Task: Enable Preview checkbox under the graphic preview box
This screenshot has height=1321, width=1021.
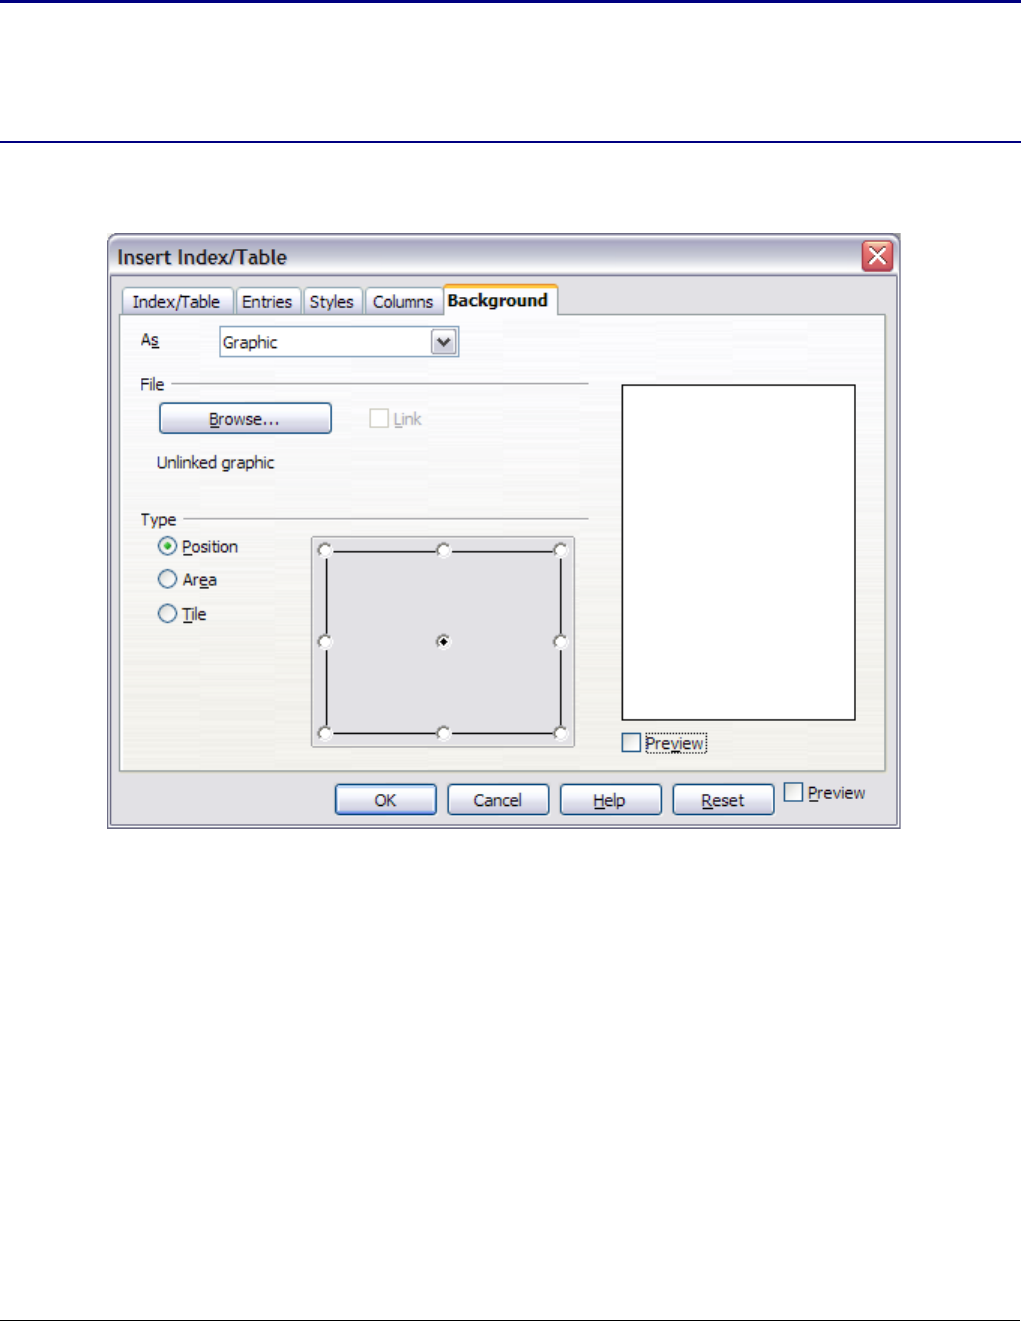Action: (x=631, y=743)
